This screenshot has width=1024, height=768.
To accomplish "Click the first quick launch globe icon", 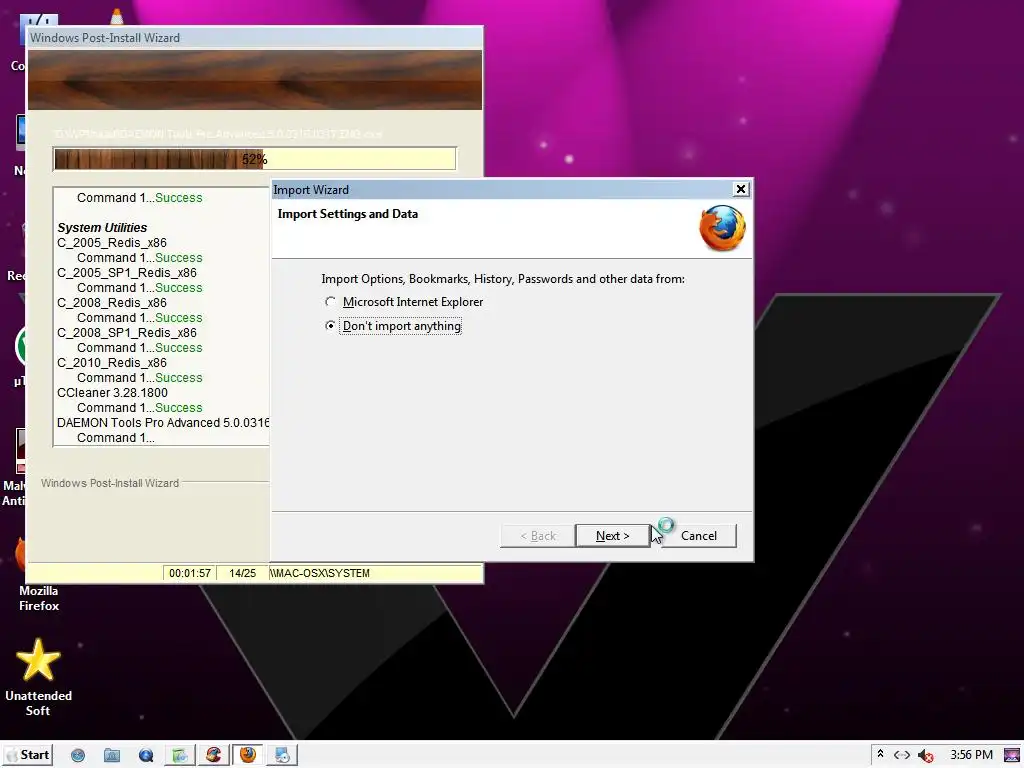I will (x=78, y=756).
